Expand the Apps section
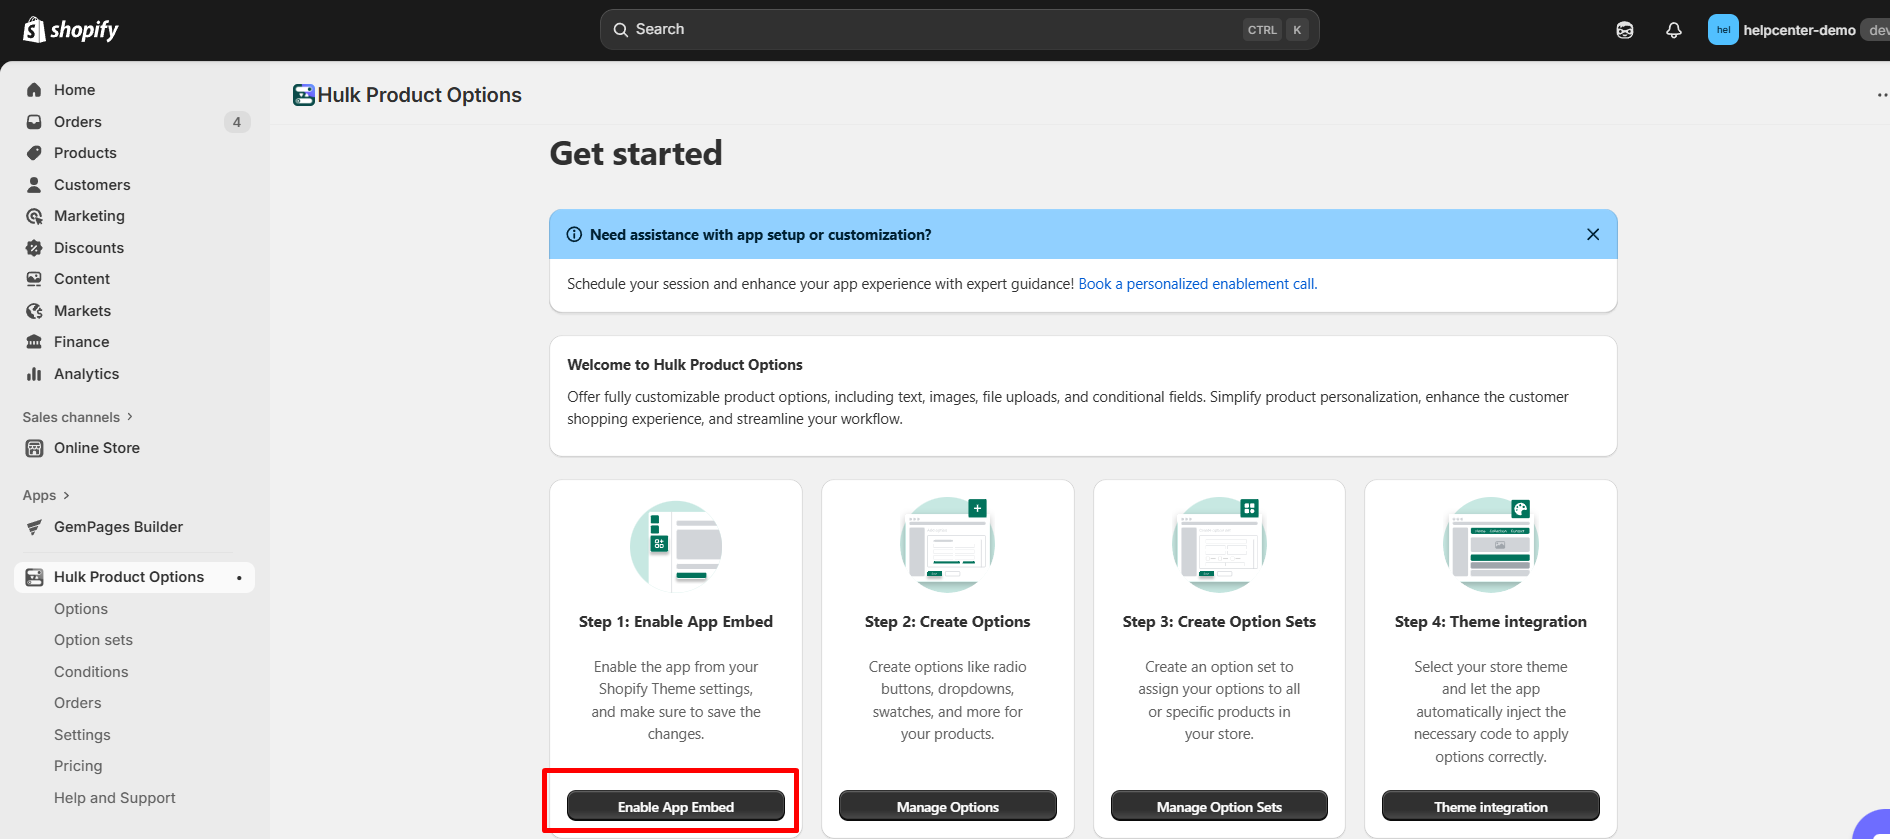The width and height of the screenshot is (1890, 839). pos(46,495)
